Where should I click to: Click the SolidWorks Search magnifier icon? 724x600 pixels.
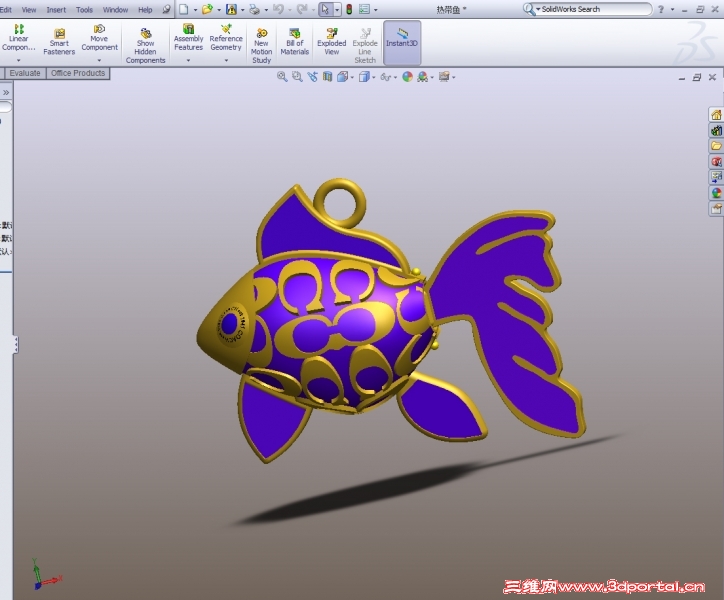click(529, 9)
